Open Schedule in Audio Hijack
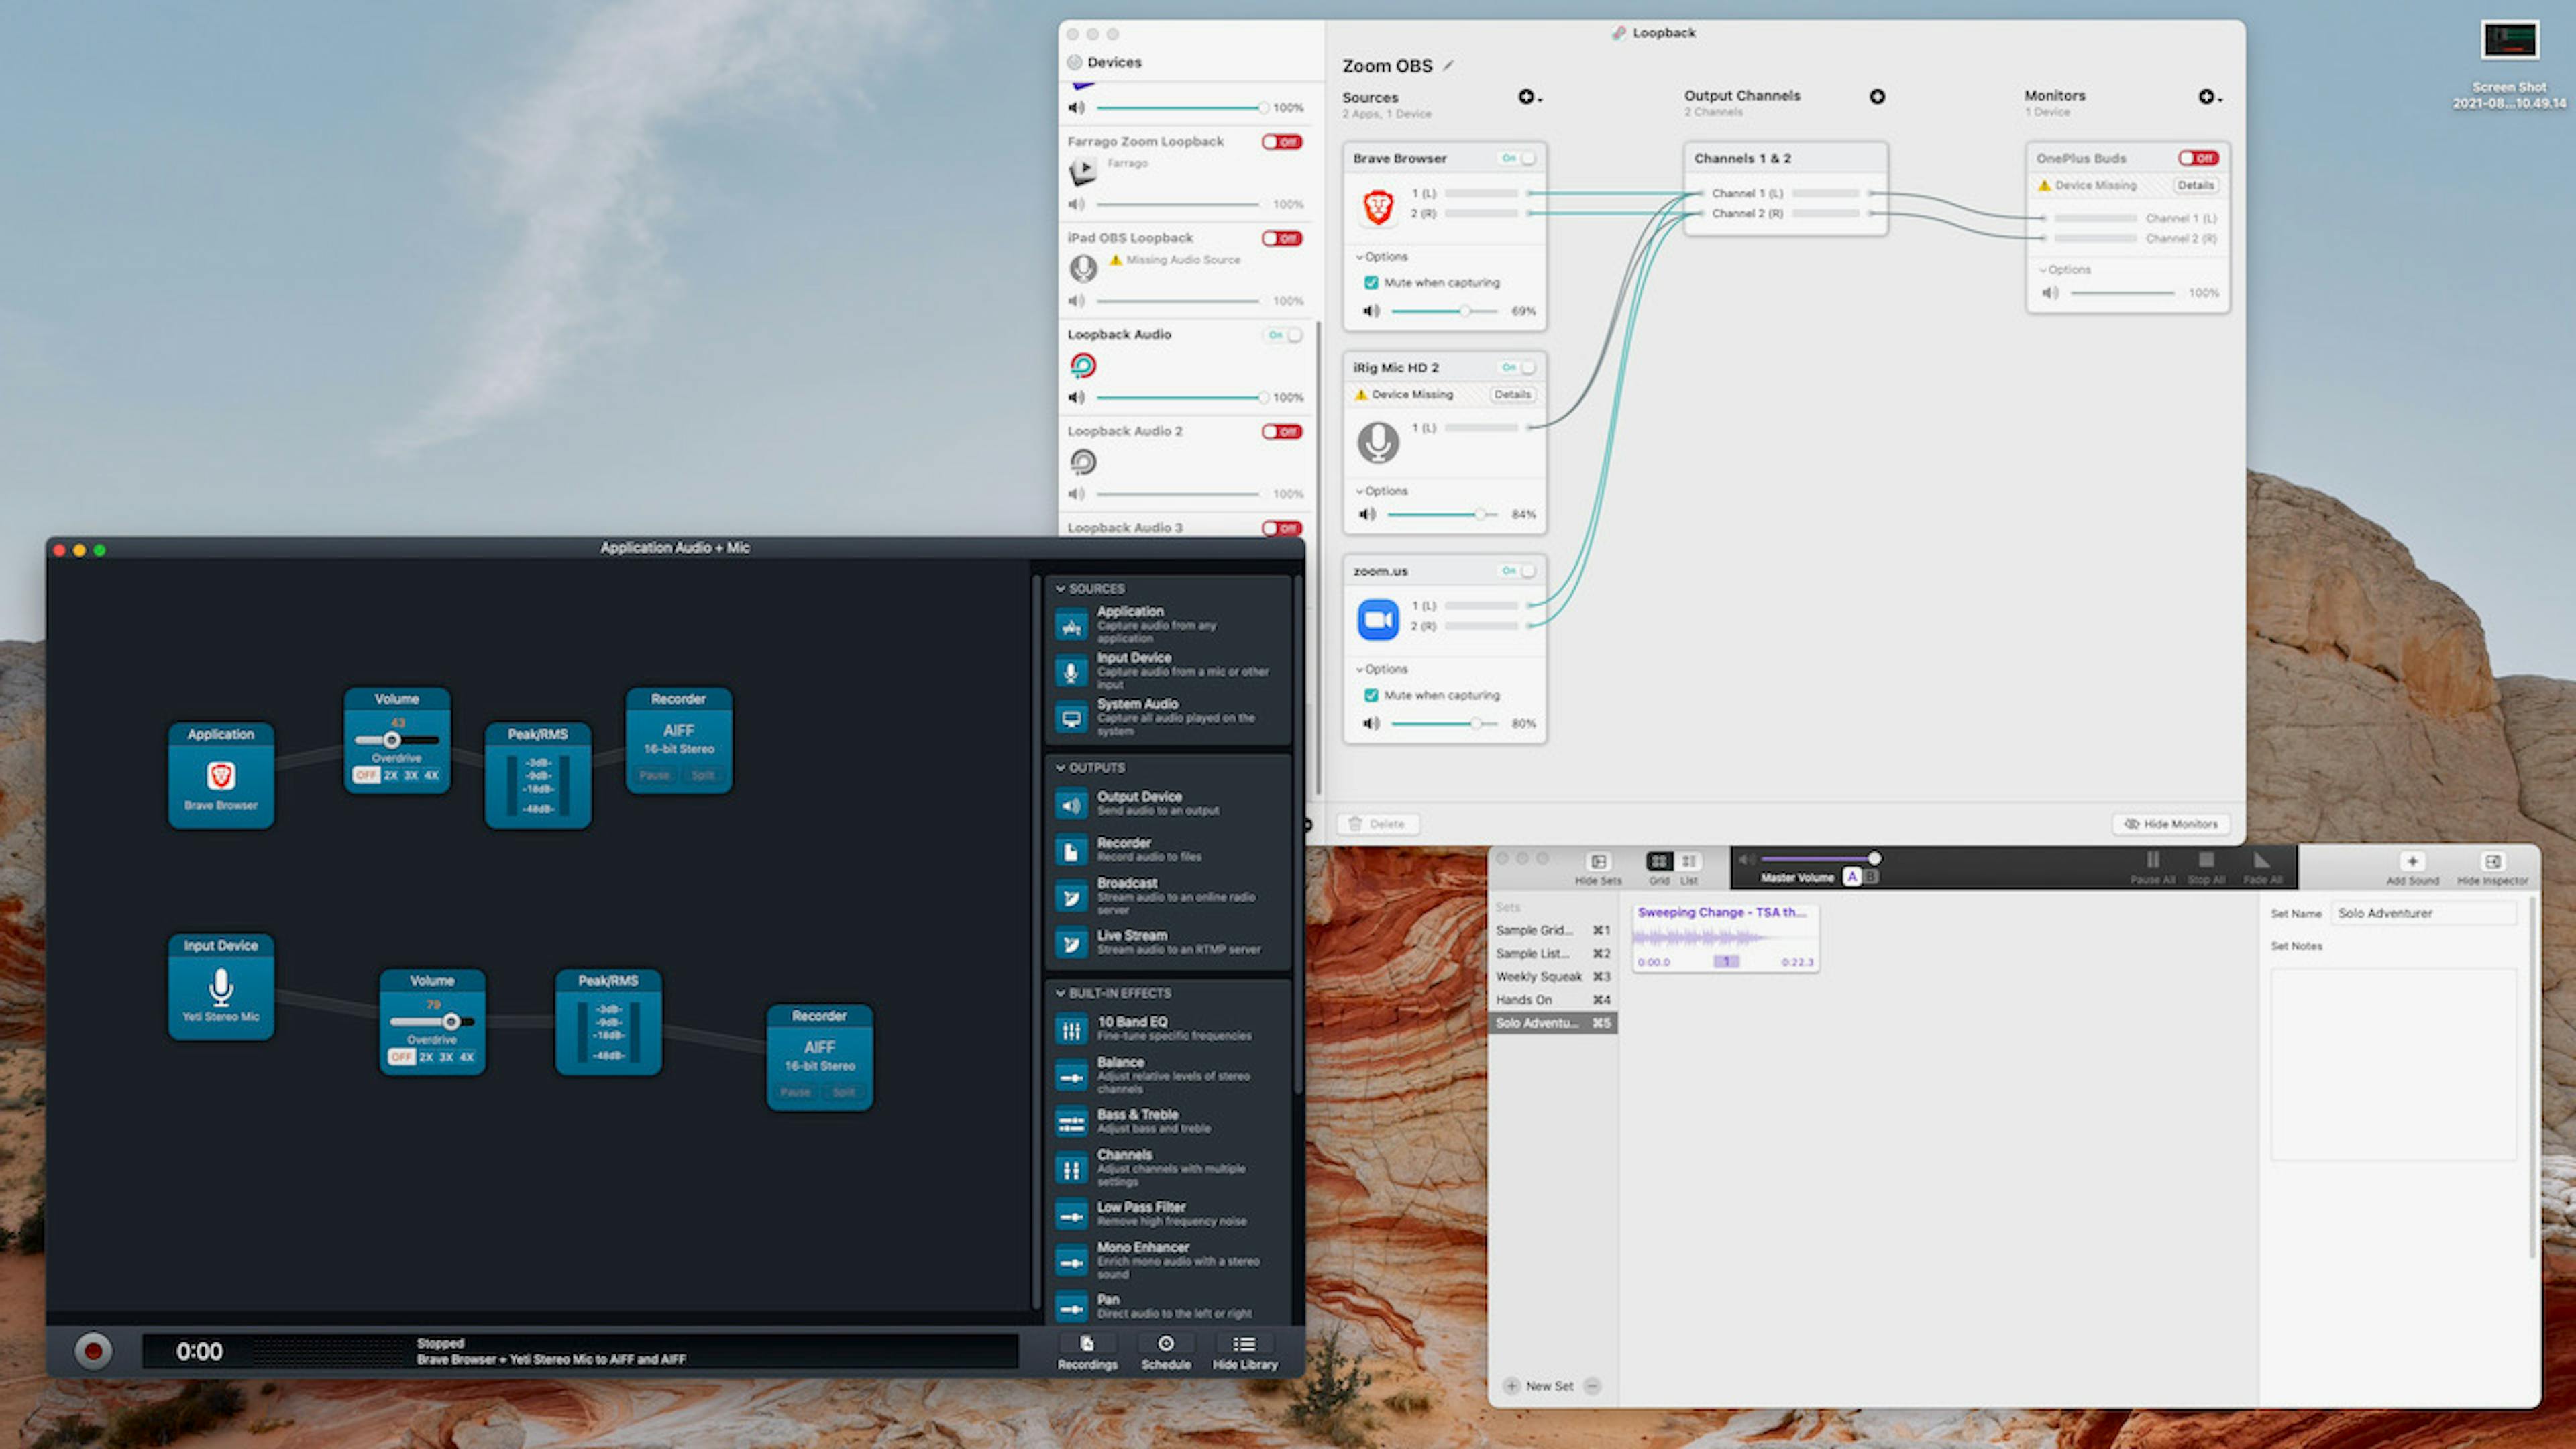Screen dimensions: 2576x1449 coord(1166,1352)
